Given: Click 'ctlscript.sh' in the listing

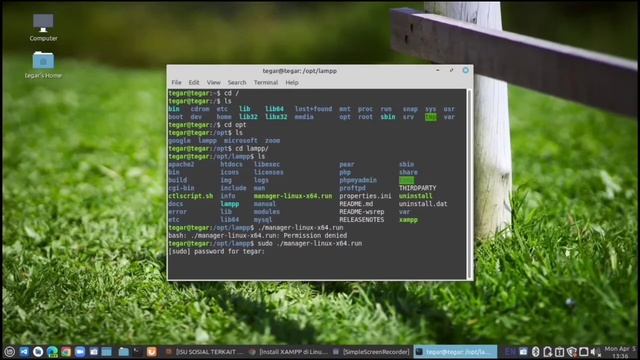Looking at the screenshot, I should (191, 196).
